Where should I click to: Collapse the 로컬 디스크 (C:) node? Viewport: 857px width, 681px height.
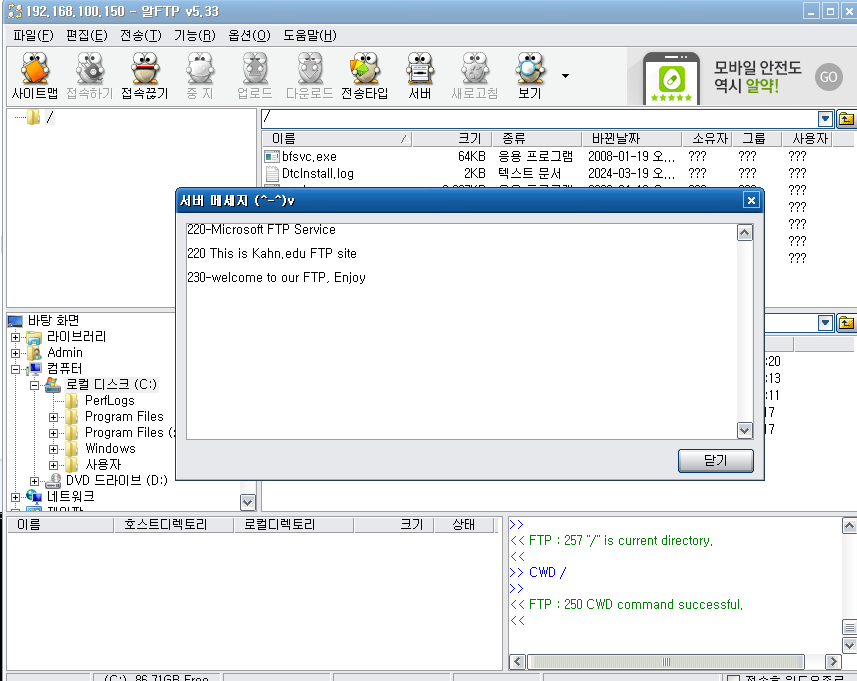[x=34, y=385]
